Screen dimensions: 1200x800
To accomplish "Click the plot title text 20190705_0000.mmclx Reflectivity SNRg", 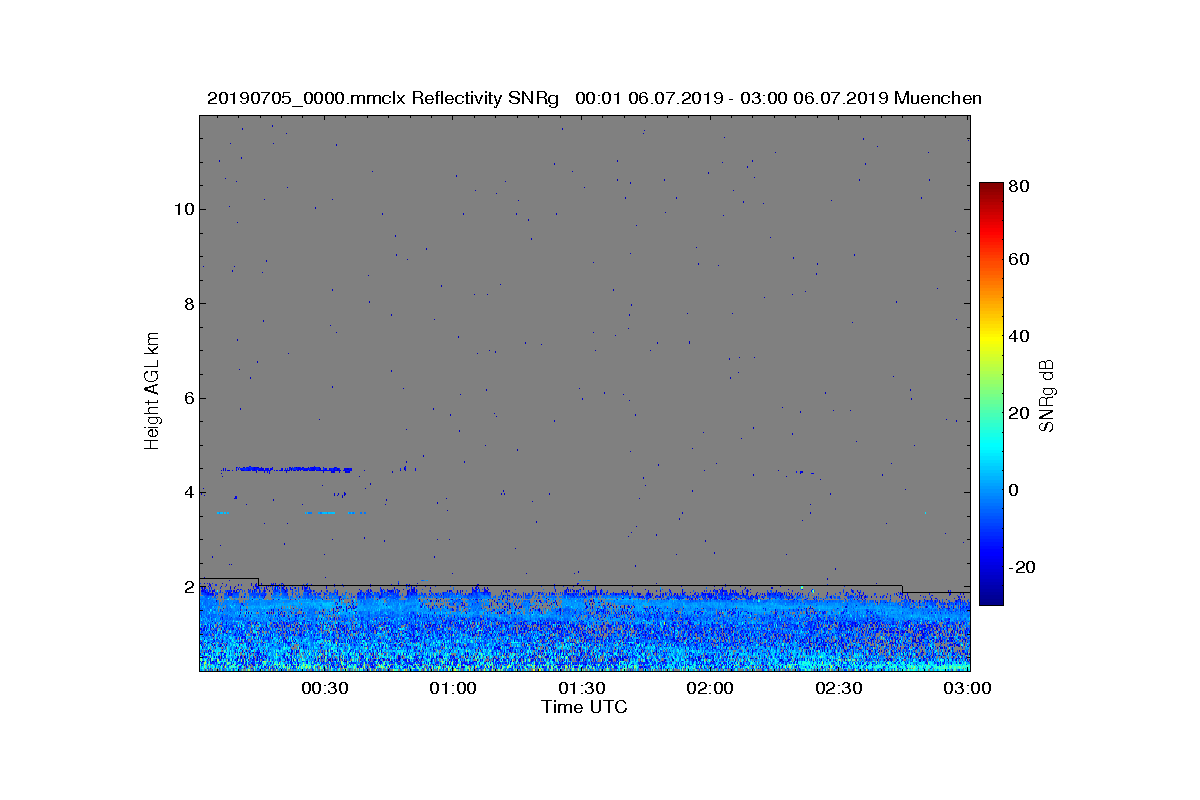I will click(382, 98).
